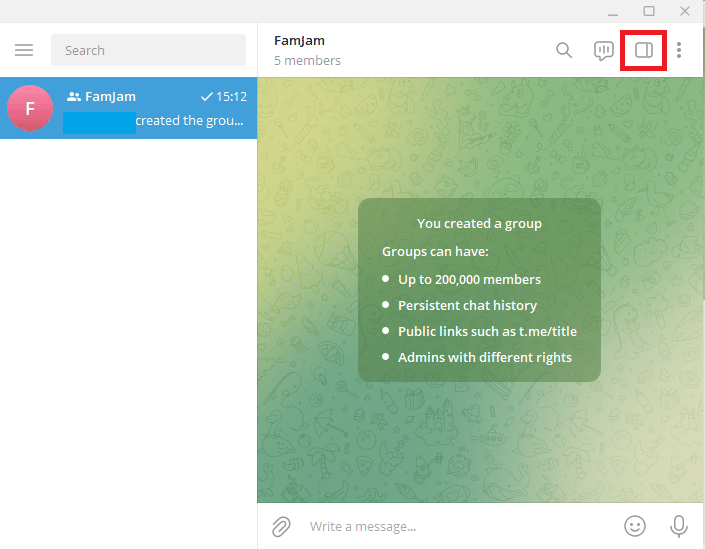Open the FamJam chat in the list
Image resolution: width=705 pixels, height=549 pixels.
[129, 108]
